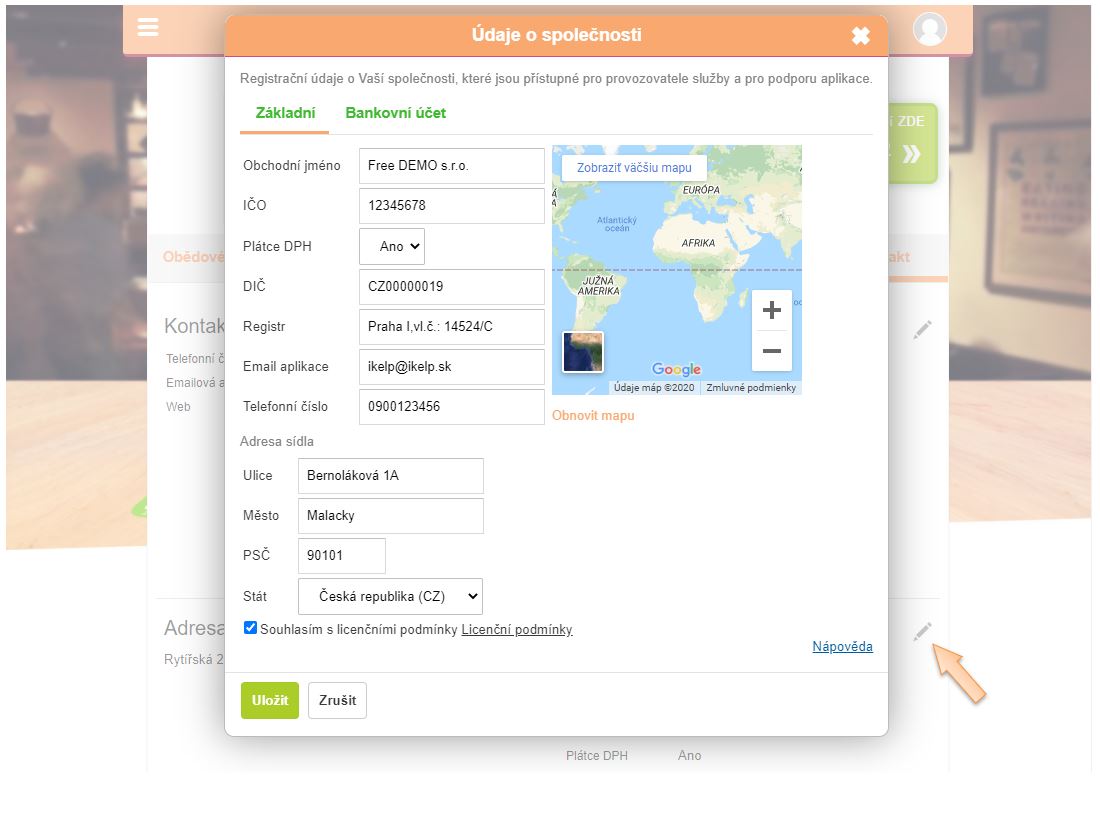Screen dimensions: 1100x813
Task: Open the Nápověda help link
Action: pos(842,646)
